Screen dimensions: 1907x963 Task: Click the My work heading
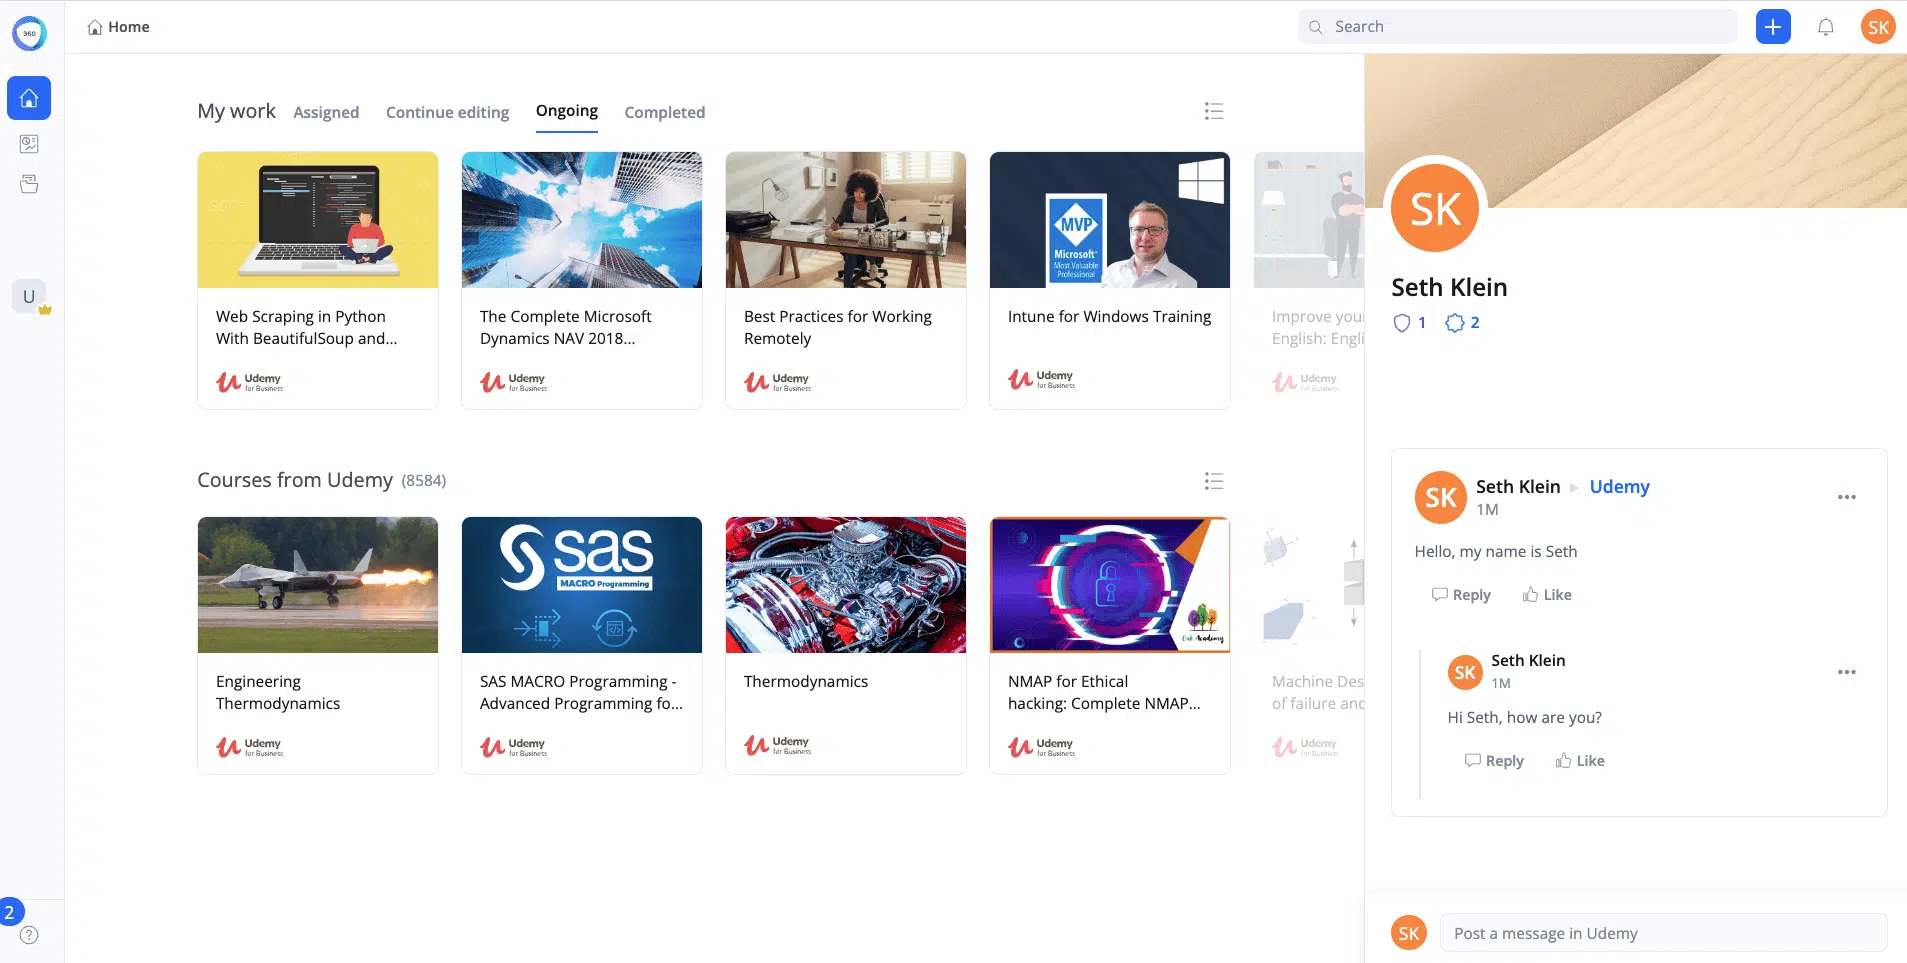click(237, 111)
